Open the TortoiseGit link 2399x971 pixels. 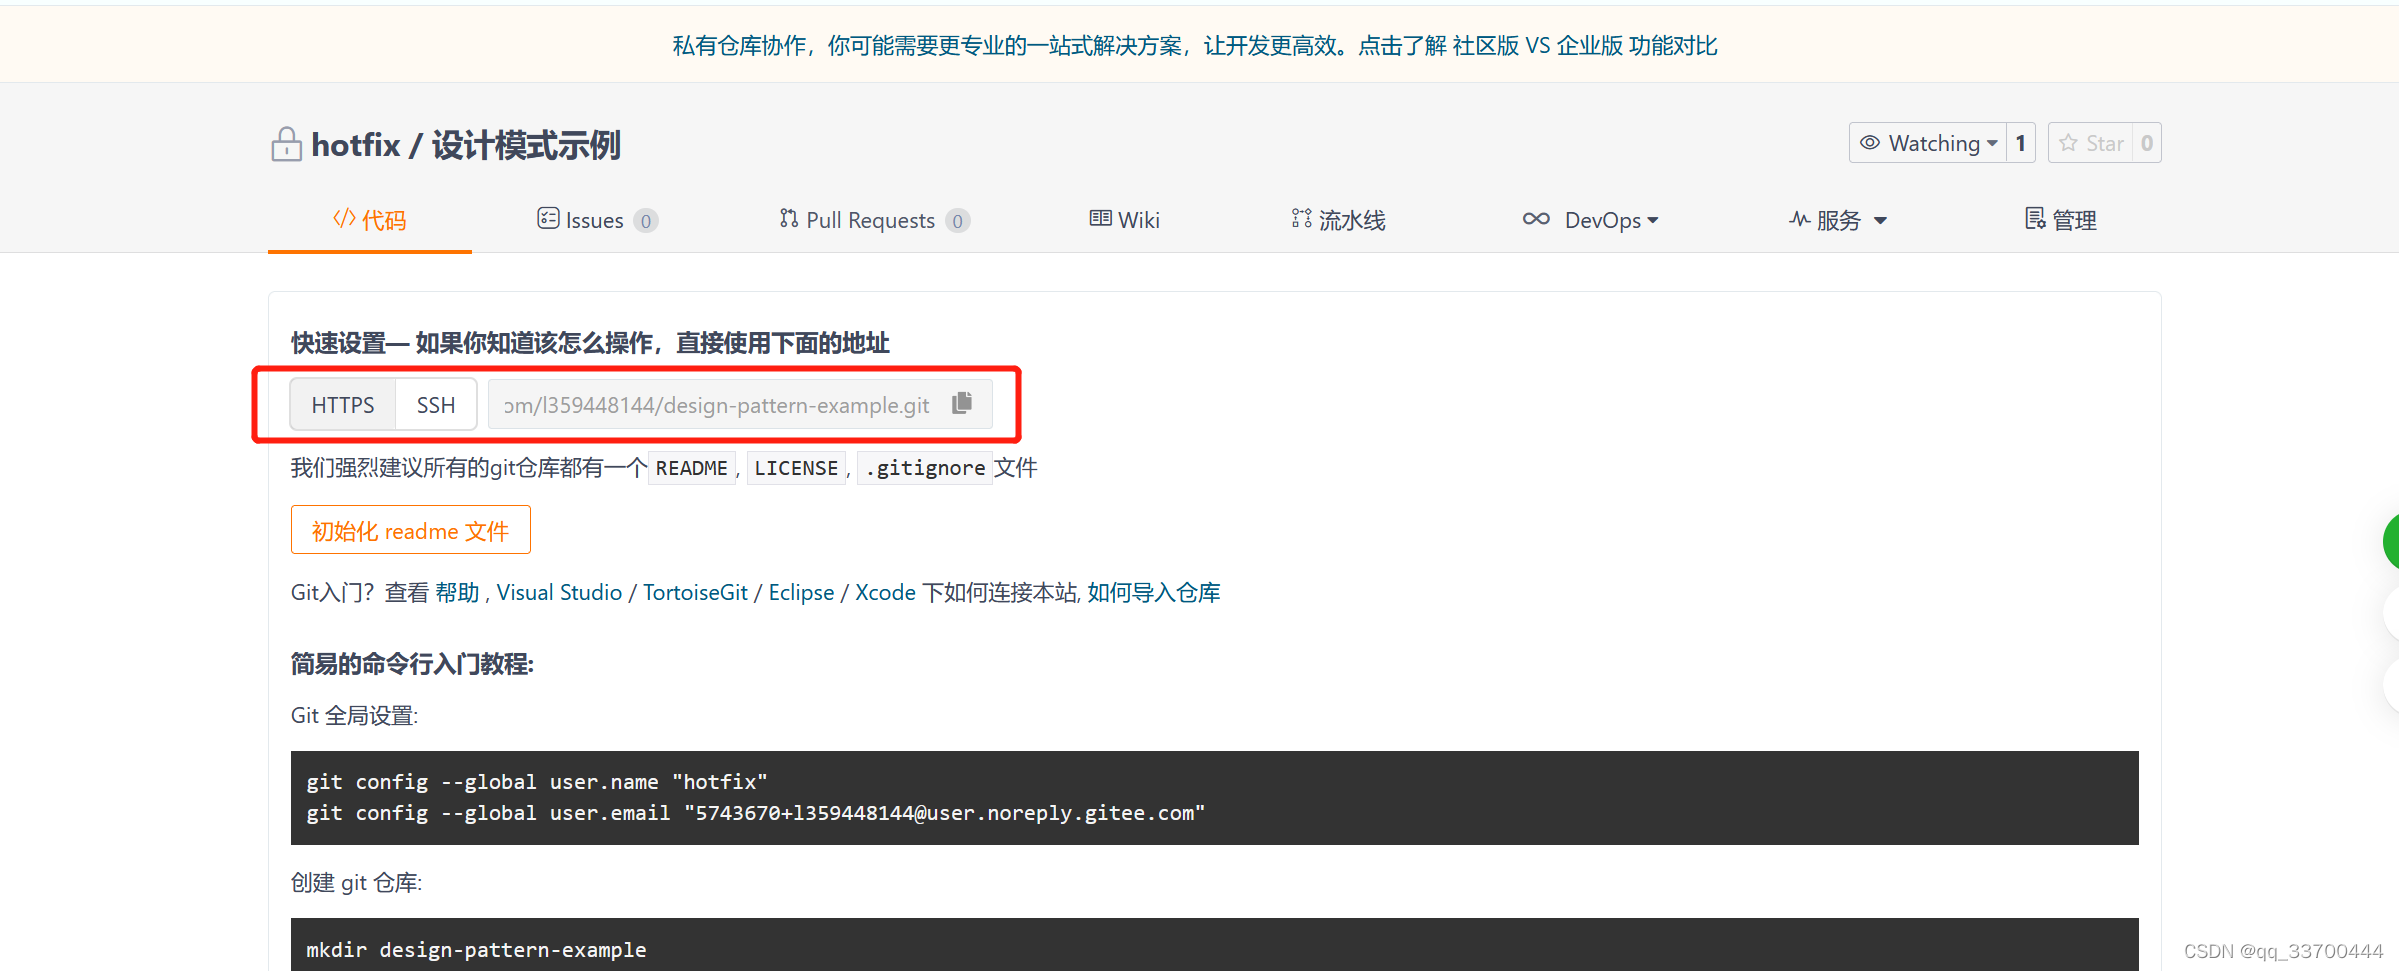pos(695,592)
